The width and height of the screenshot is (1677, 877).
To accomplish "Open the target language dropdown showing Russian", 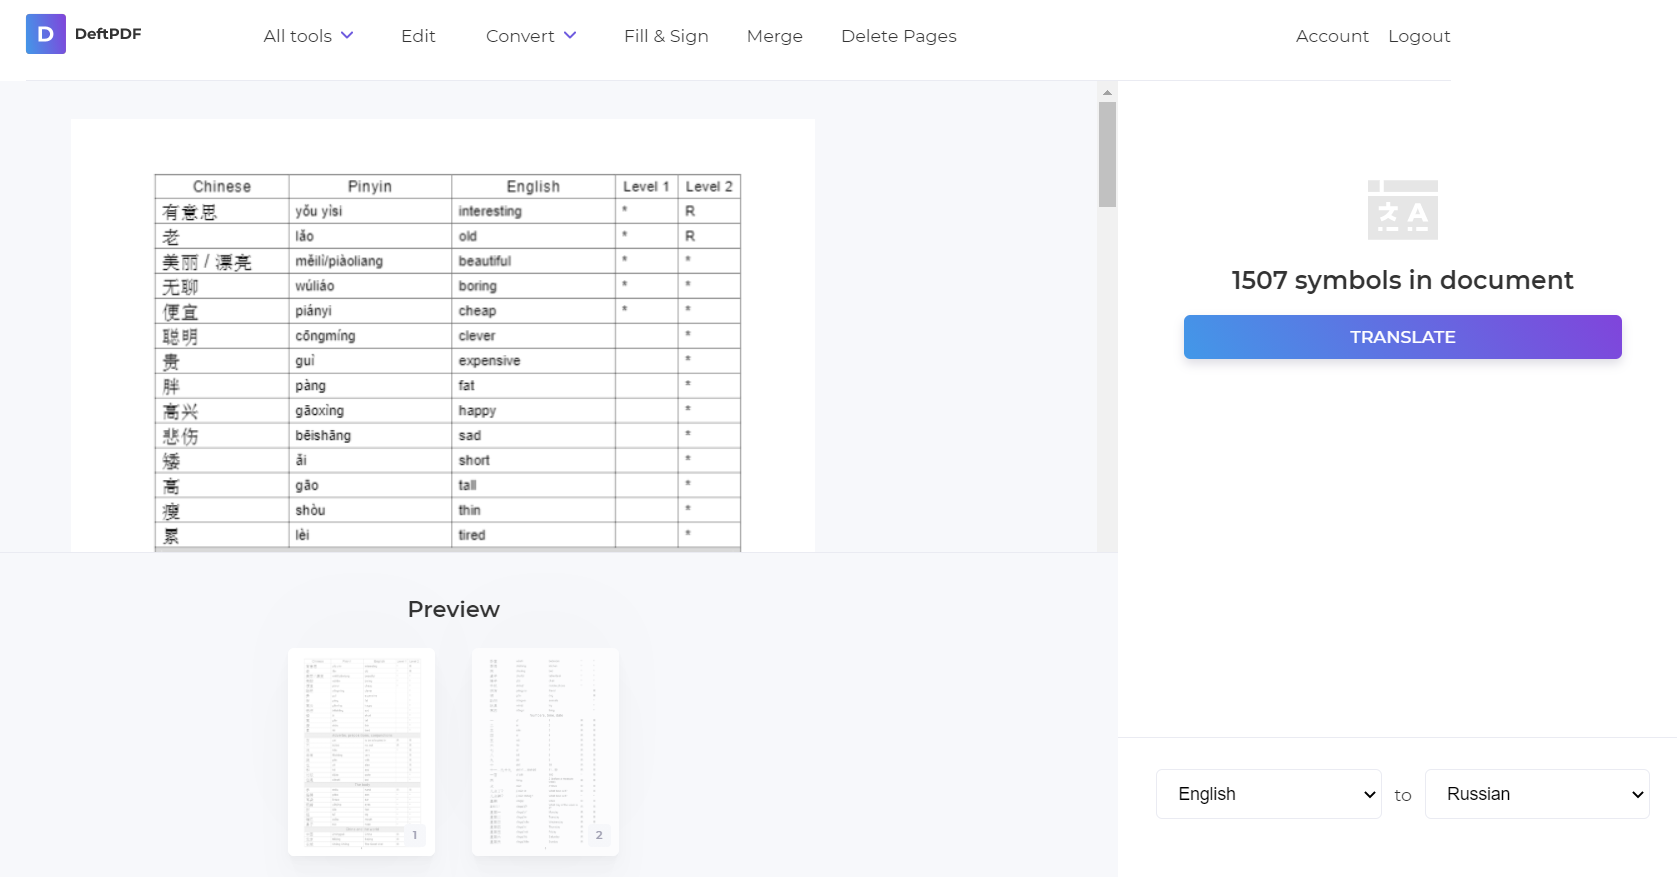I will pyautogui.click(x=1537, y=794).
